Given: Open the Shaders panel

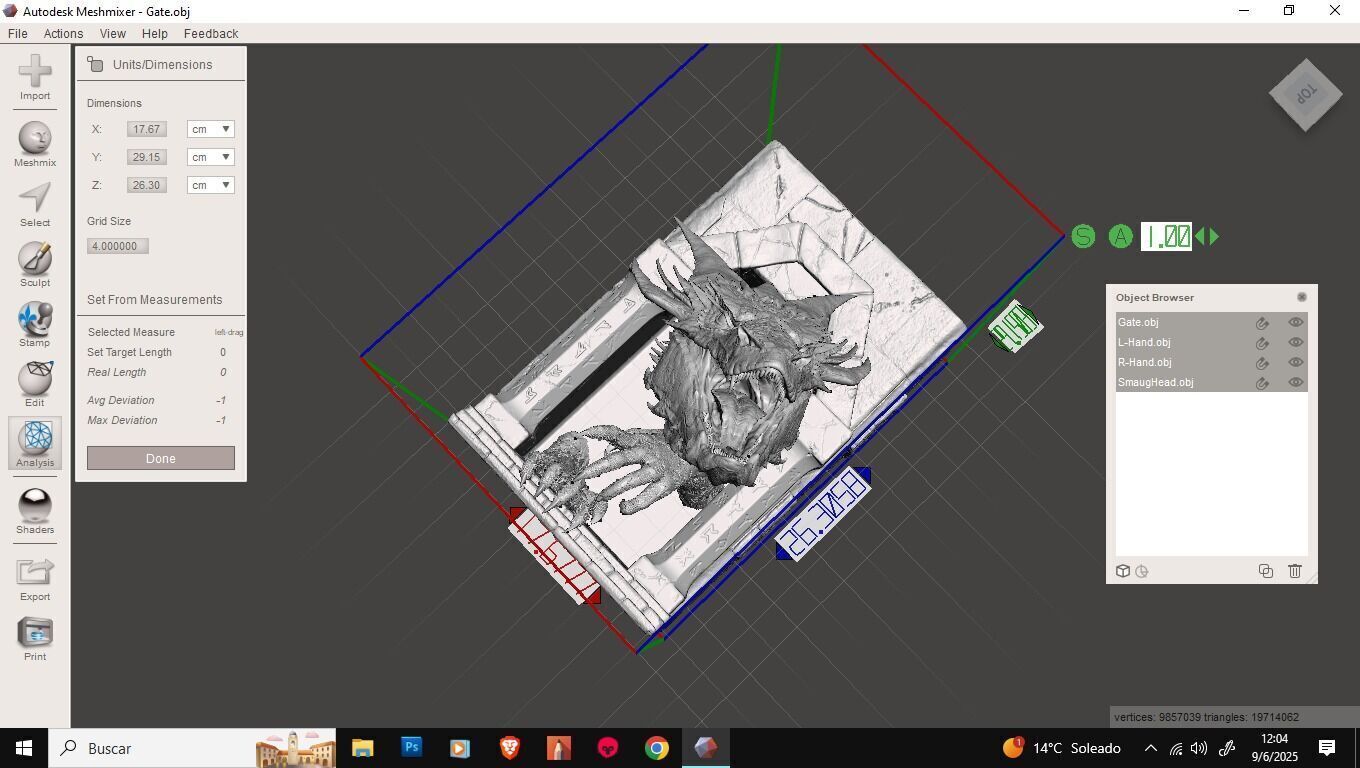Looking at the screenshot, I should (x=35, y=512).
